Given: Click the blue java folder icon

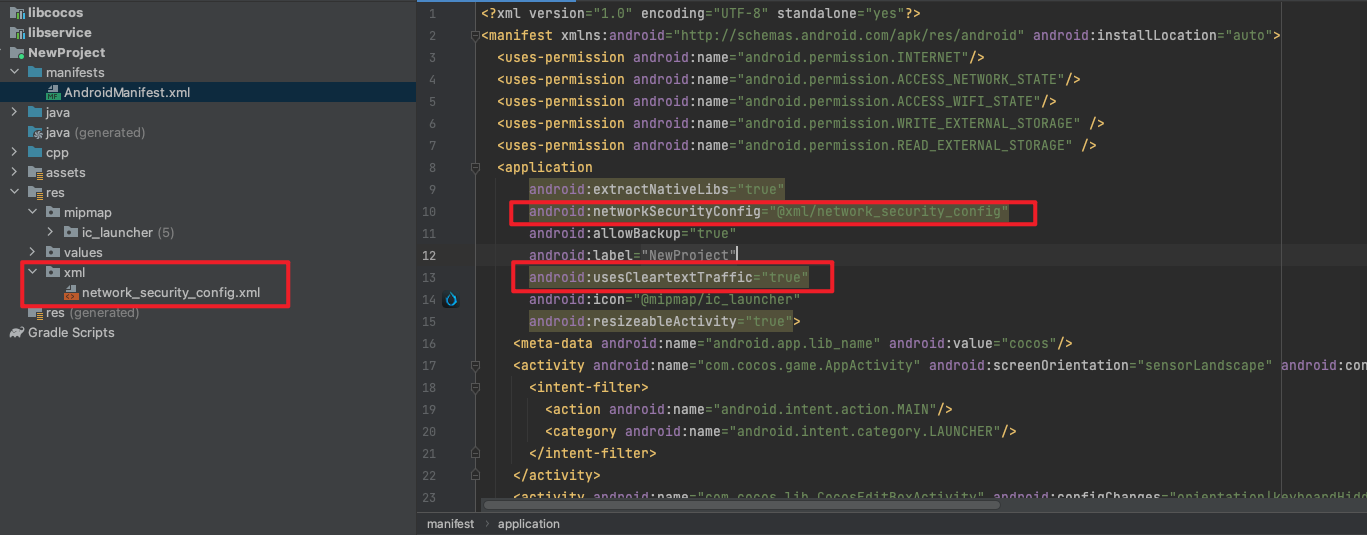Looking at the screenshot, I should [x=35, y=113].
